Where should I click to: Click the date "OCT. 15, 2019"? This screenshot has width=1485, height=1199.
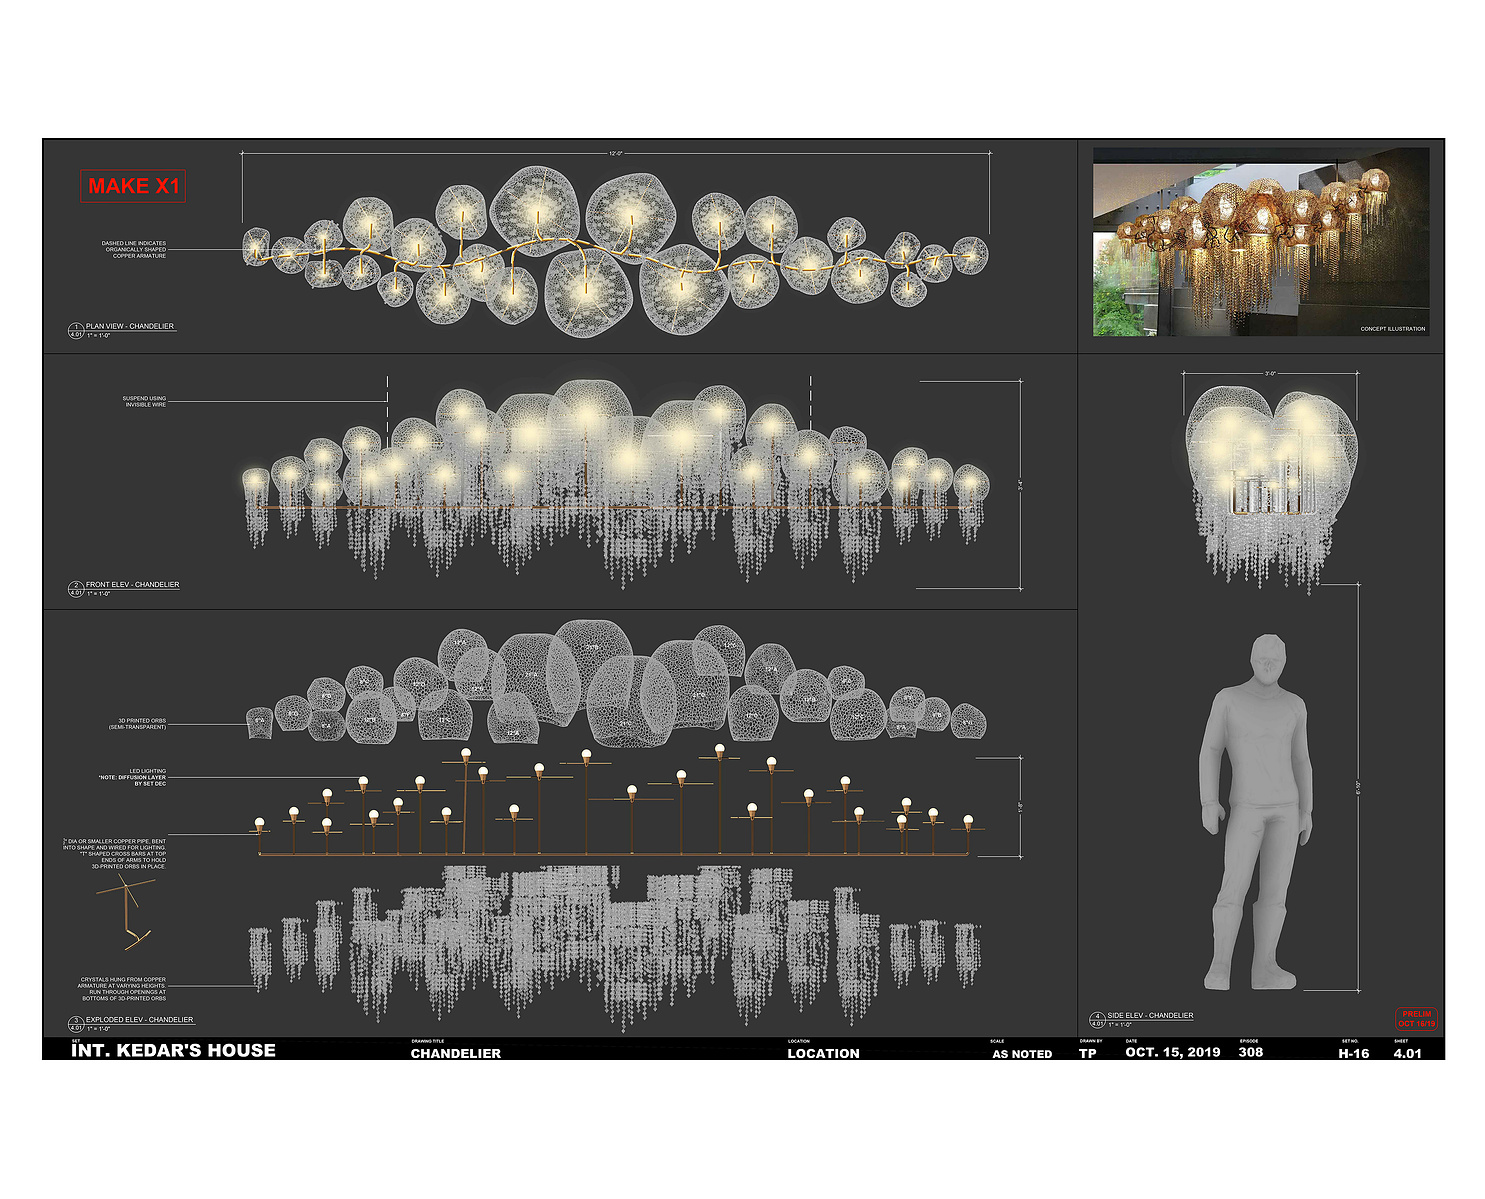1172,1052
